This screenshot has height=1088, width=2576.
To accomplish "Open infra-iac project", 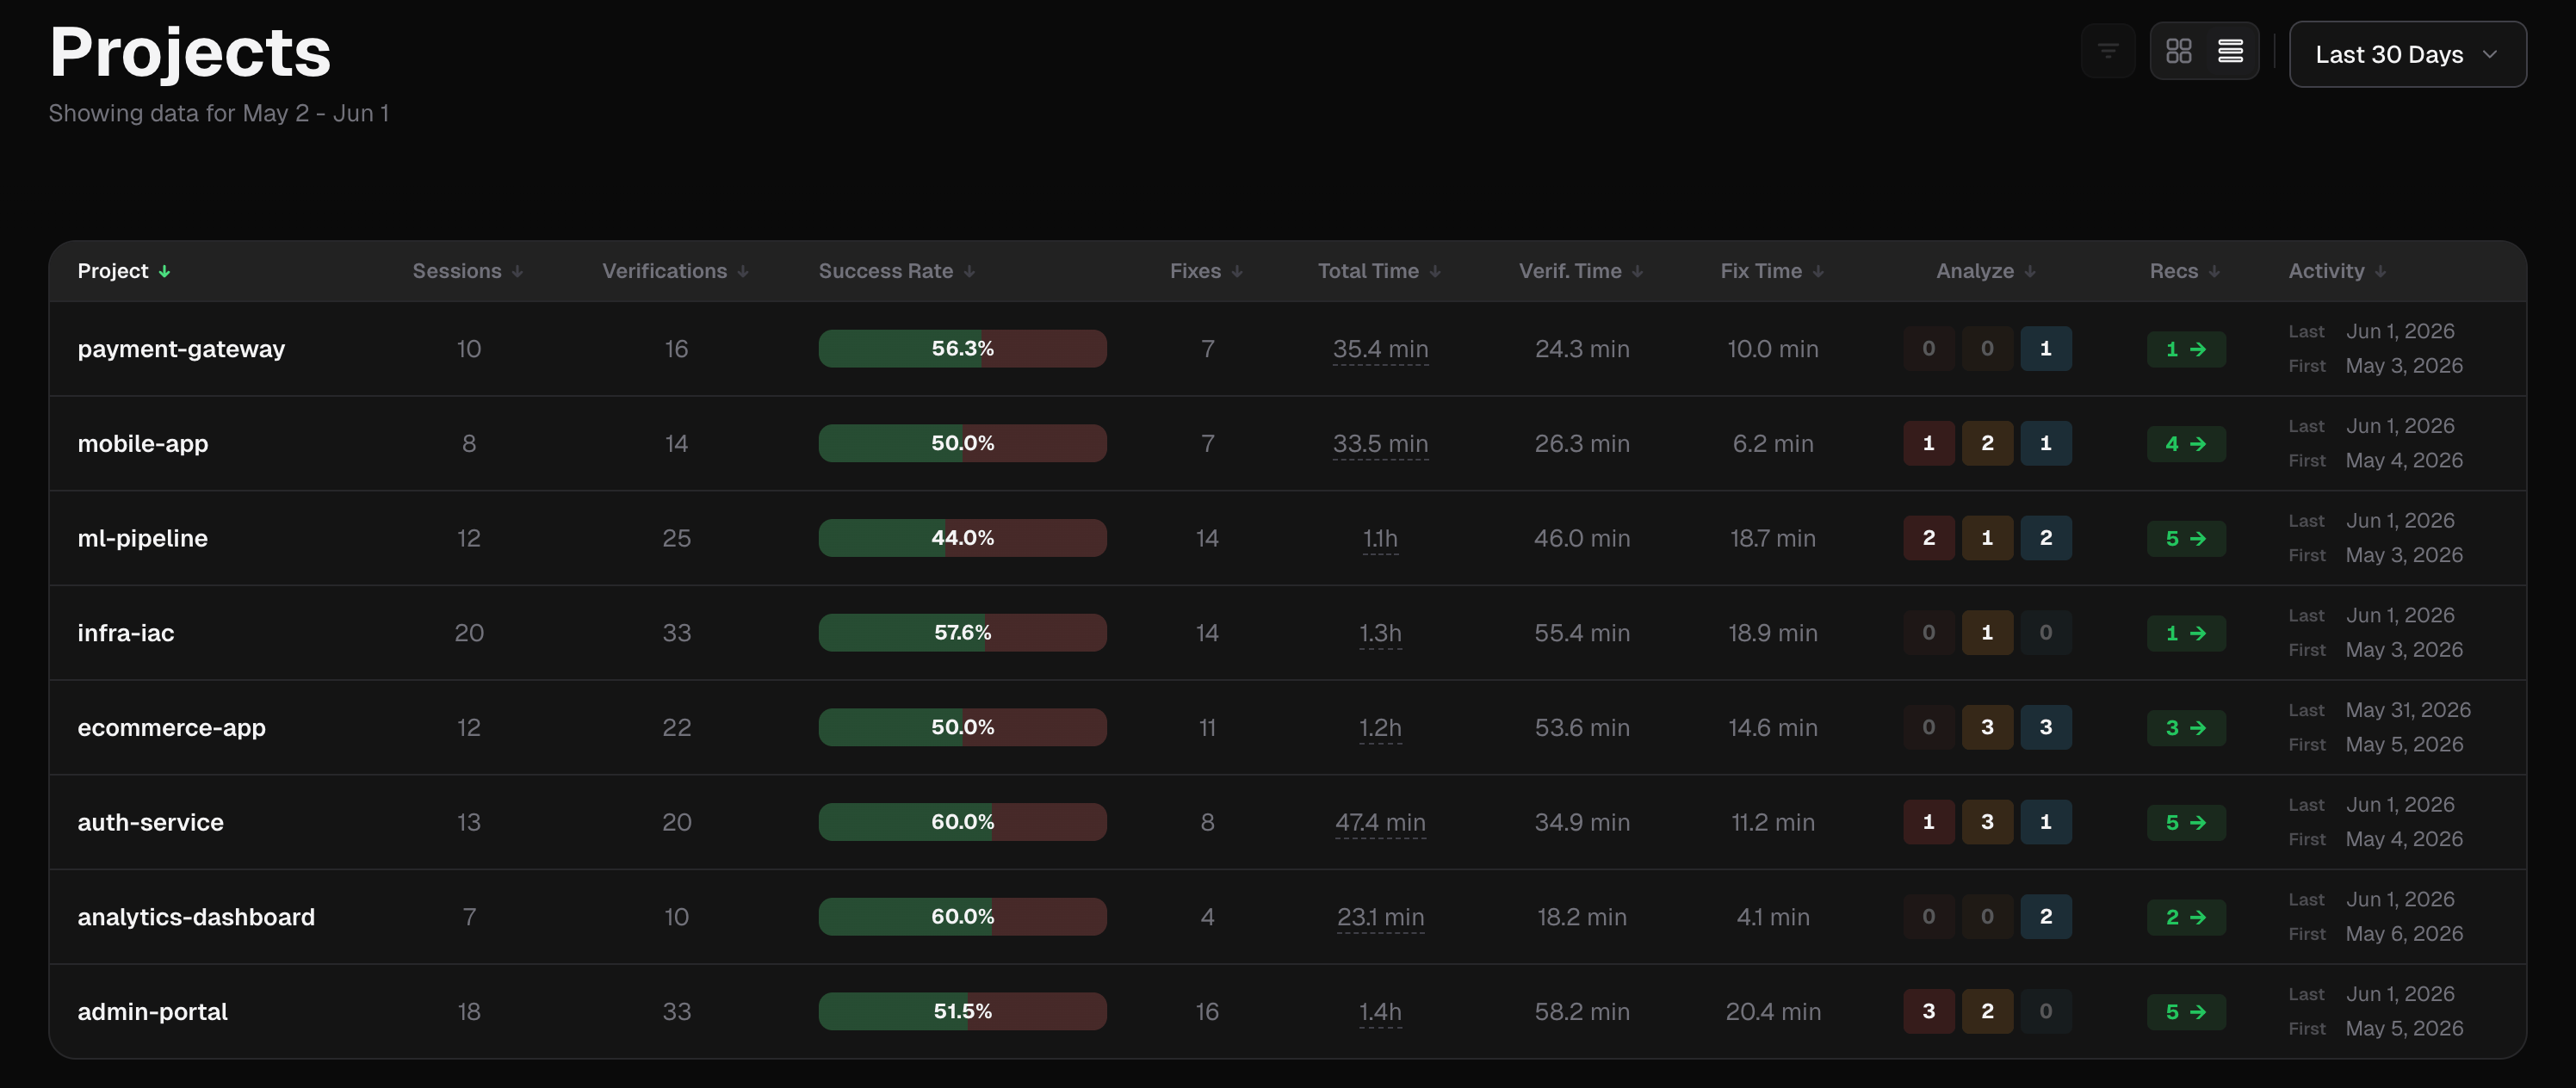I will tap(126, 633).
